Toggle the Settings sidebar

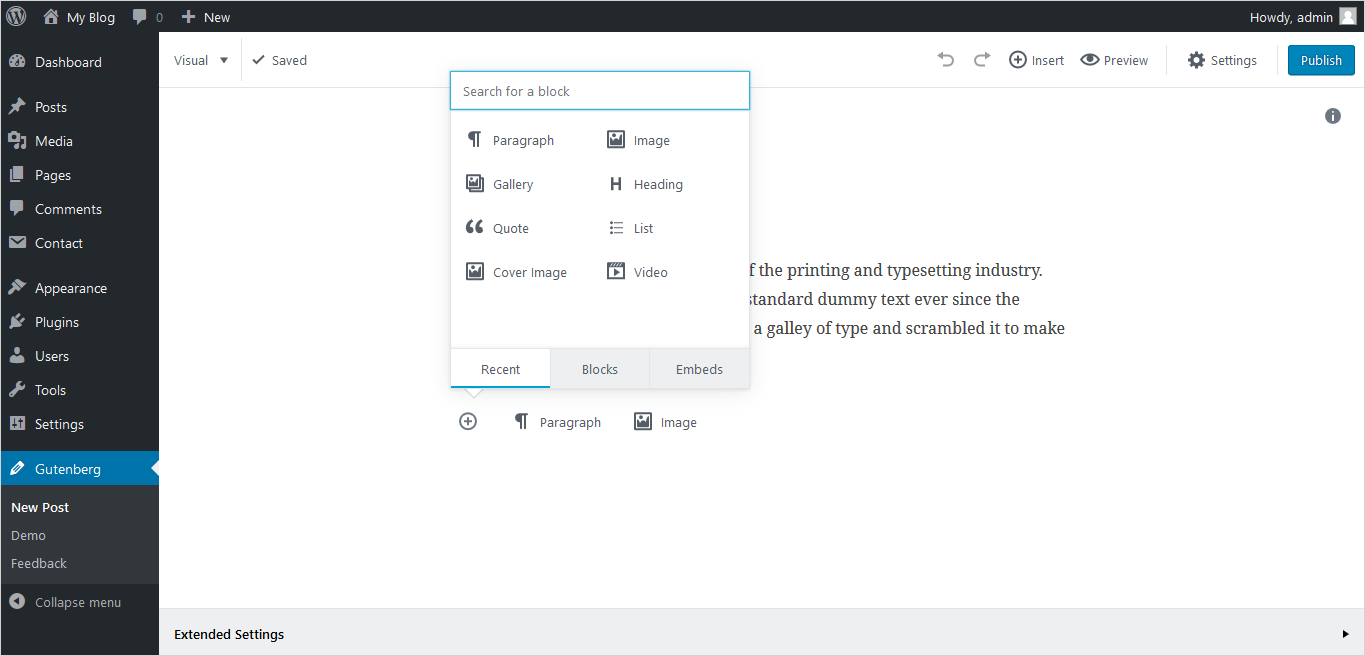(1221, 60)
